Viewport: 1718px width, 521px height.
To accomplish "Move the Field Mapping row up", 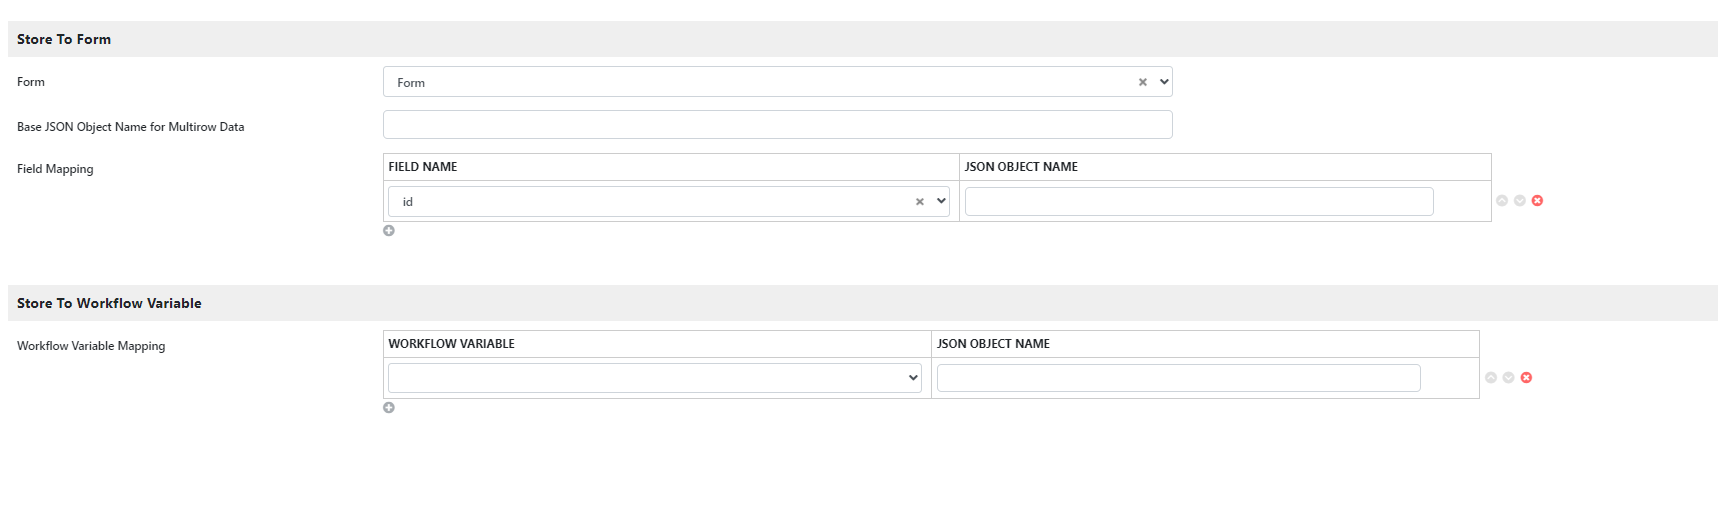I will (1501, 201).
